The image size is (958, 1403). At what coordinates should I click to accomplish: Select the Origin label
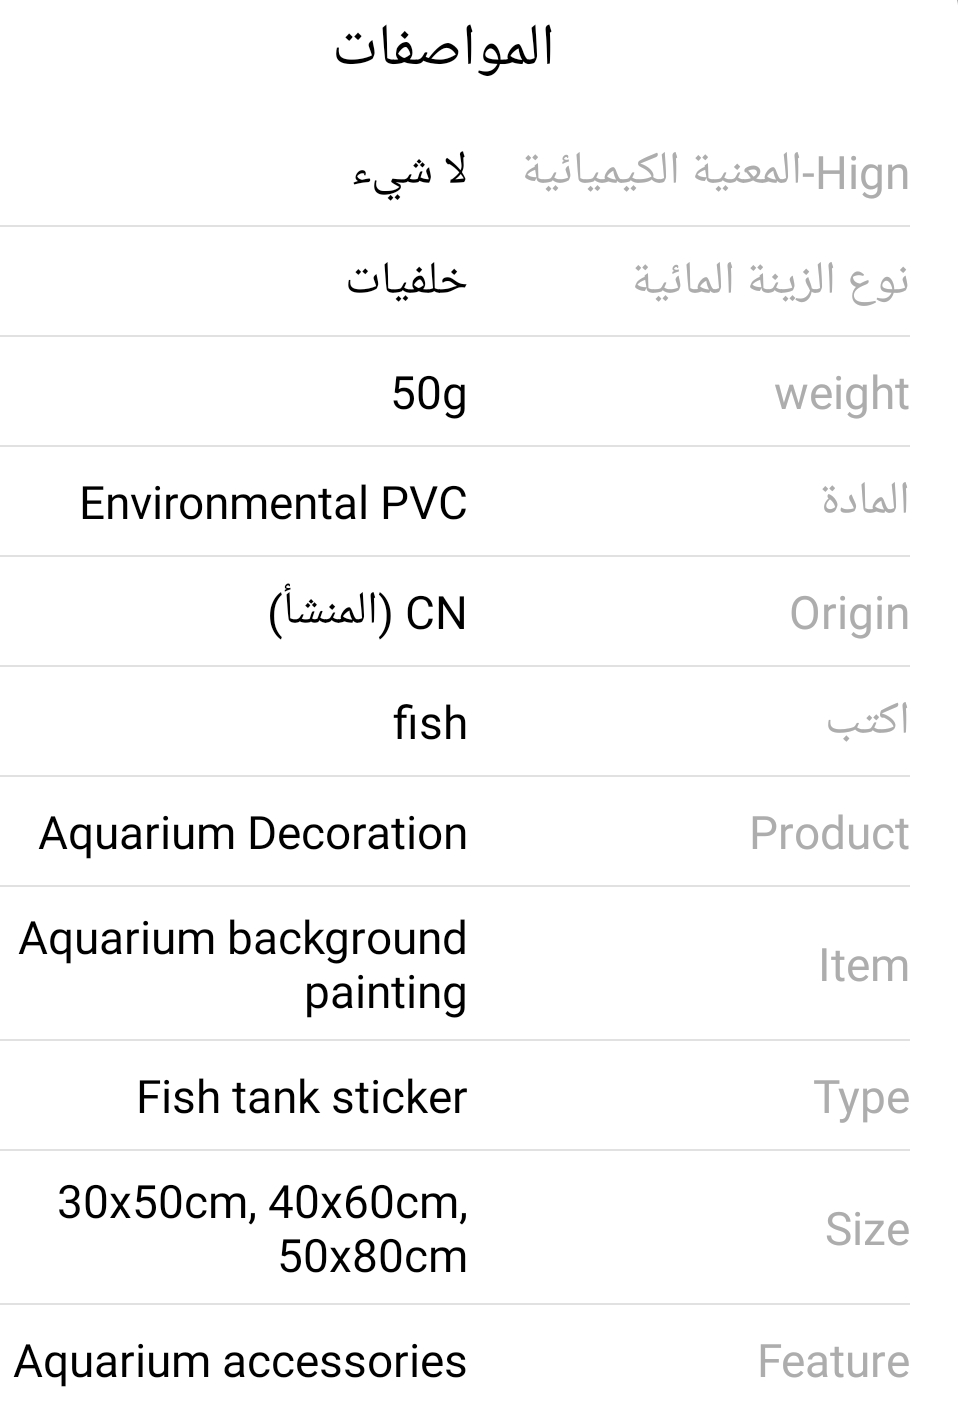(849, 613)
